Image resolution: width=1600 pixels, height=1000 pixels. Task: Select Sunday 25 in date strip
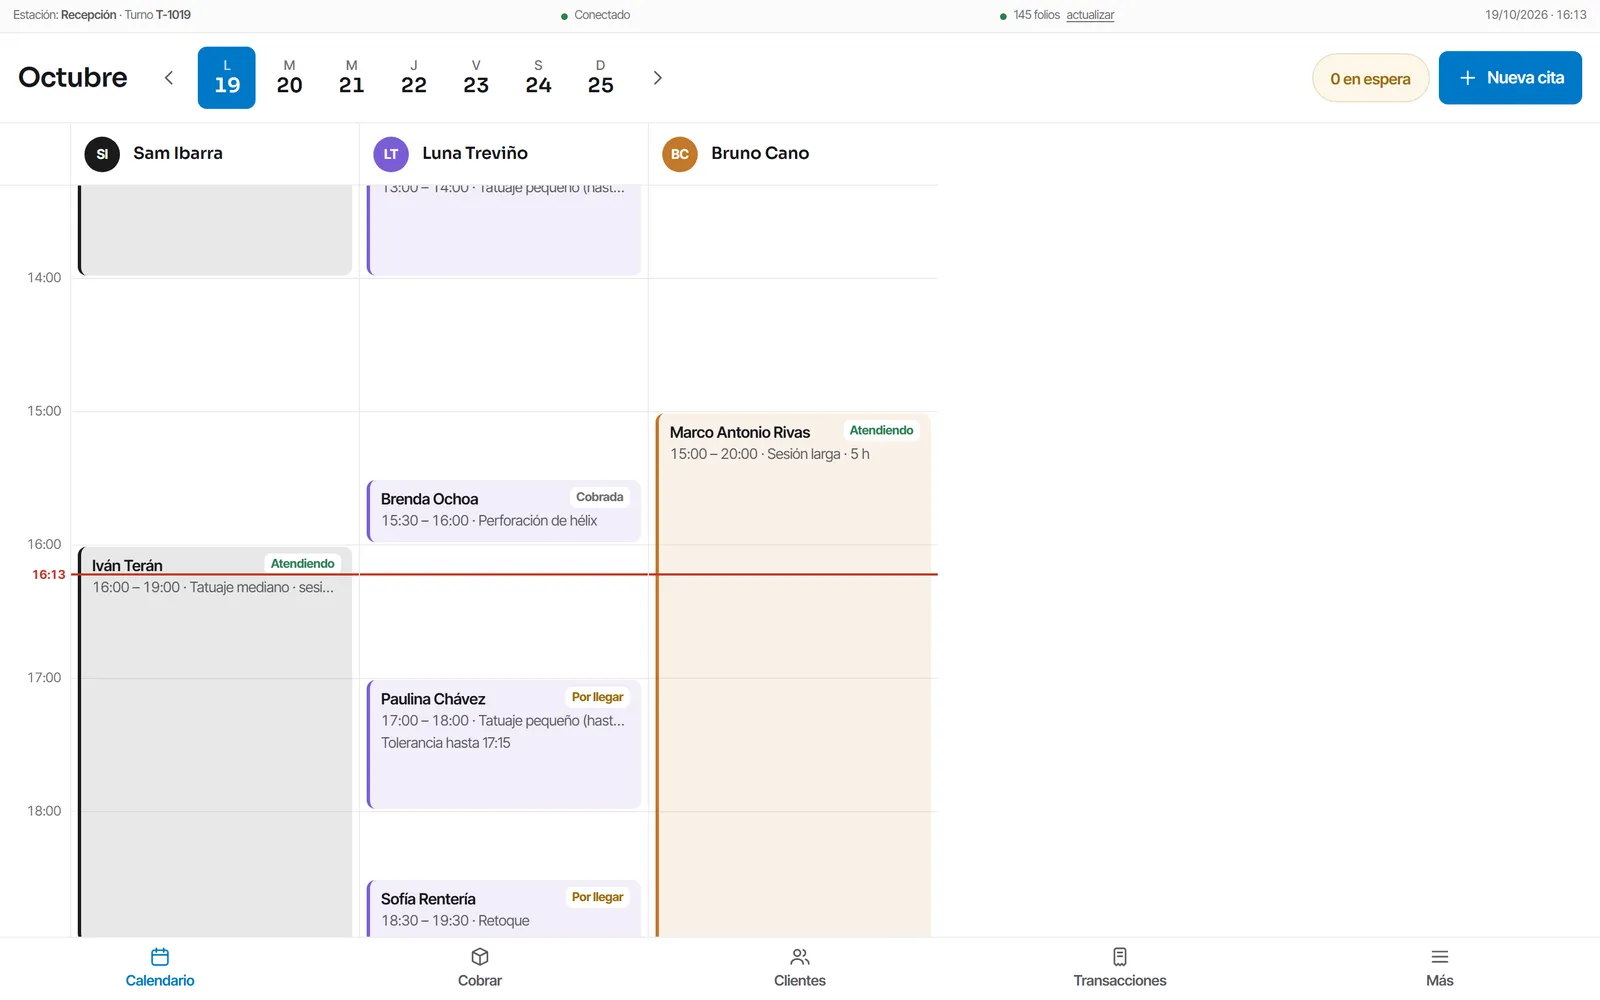pos(600,78)
